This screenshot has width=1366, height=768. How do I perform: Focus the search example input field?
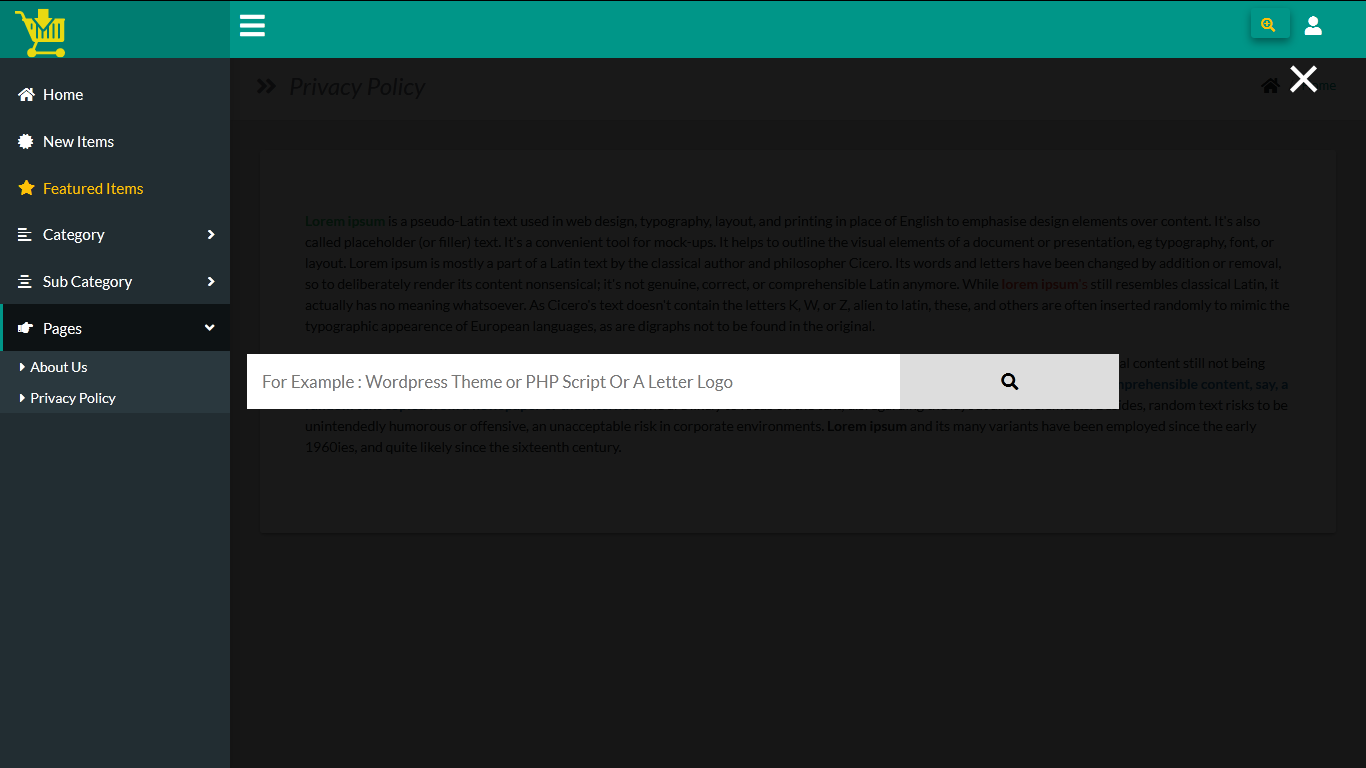573,381
